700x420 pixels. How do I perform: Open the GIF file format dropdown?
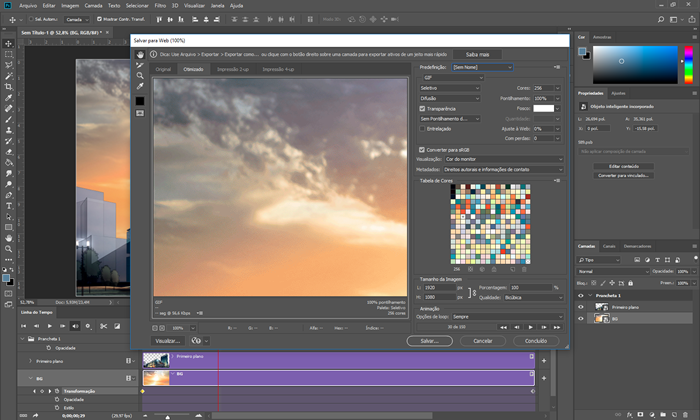(x=453, y=78)
